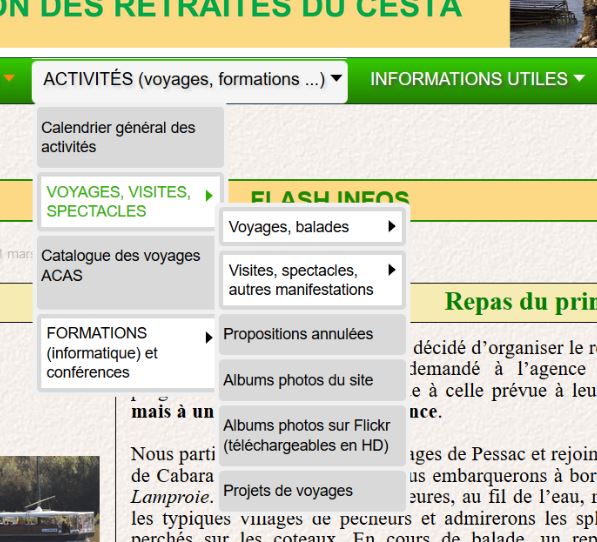Open the INFORMATIONS UTILES menu
The image size is (597, 542).
tap(477, 80)
